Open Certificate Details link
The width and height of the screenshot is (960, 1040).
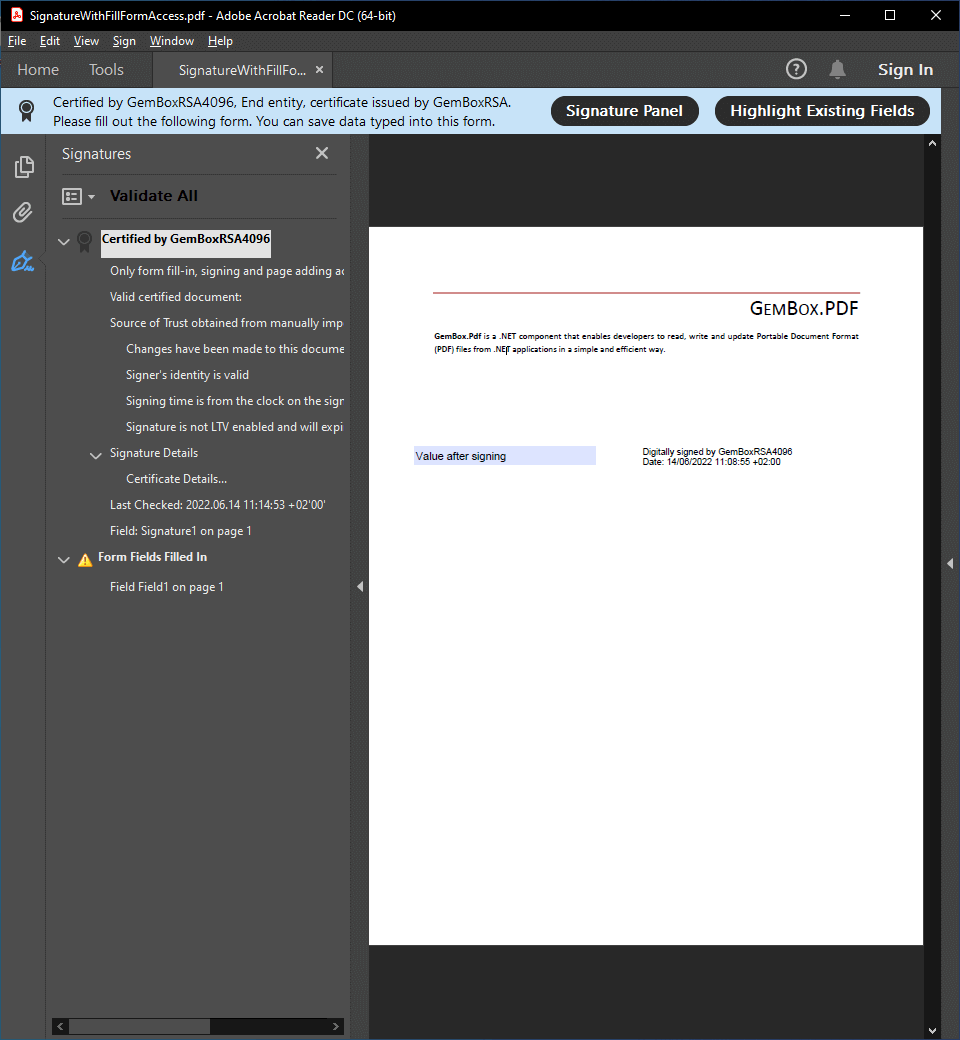pyautogui.click(x=176, y=479)
